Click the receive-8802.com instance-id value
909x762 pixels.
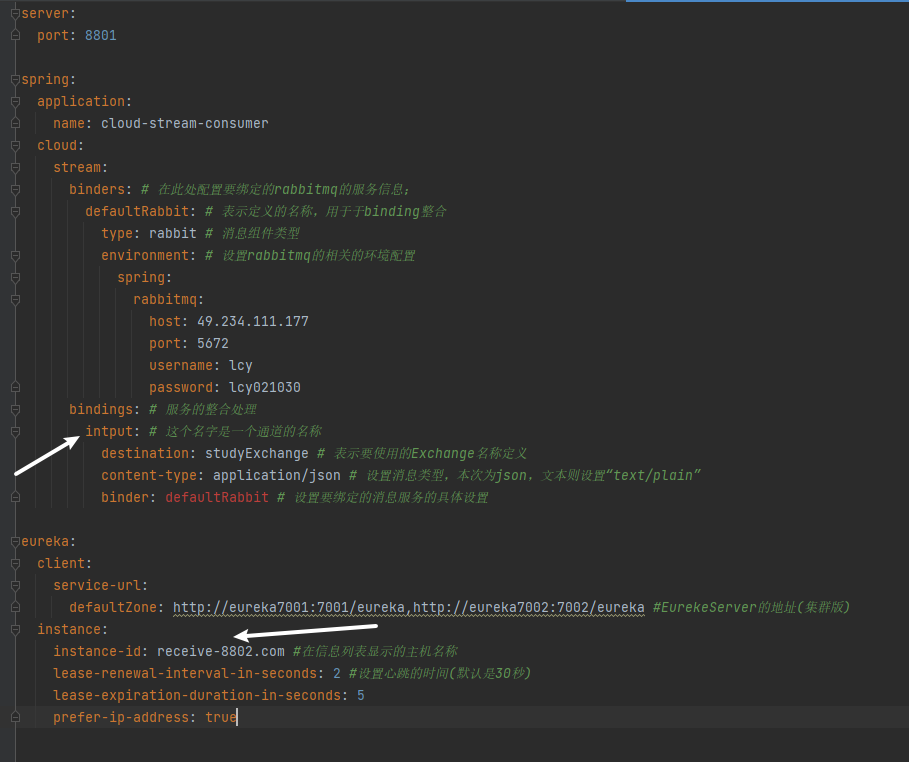click(x=220, y=652)
